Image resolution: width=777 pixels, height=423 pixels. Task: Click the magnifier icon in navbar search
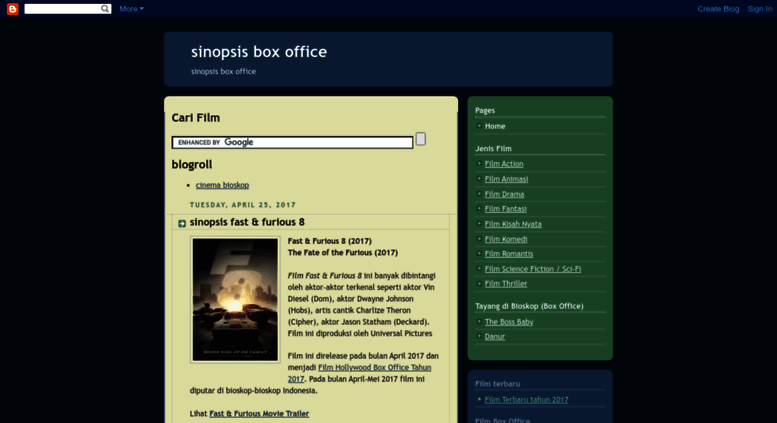105,9
